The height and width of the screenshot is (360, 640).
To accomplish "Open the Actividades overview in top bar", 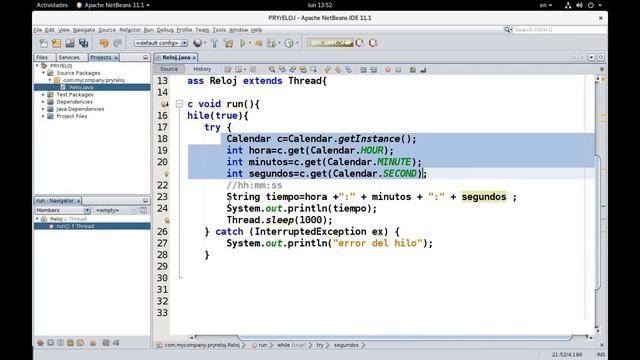I will [52, 5].
